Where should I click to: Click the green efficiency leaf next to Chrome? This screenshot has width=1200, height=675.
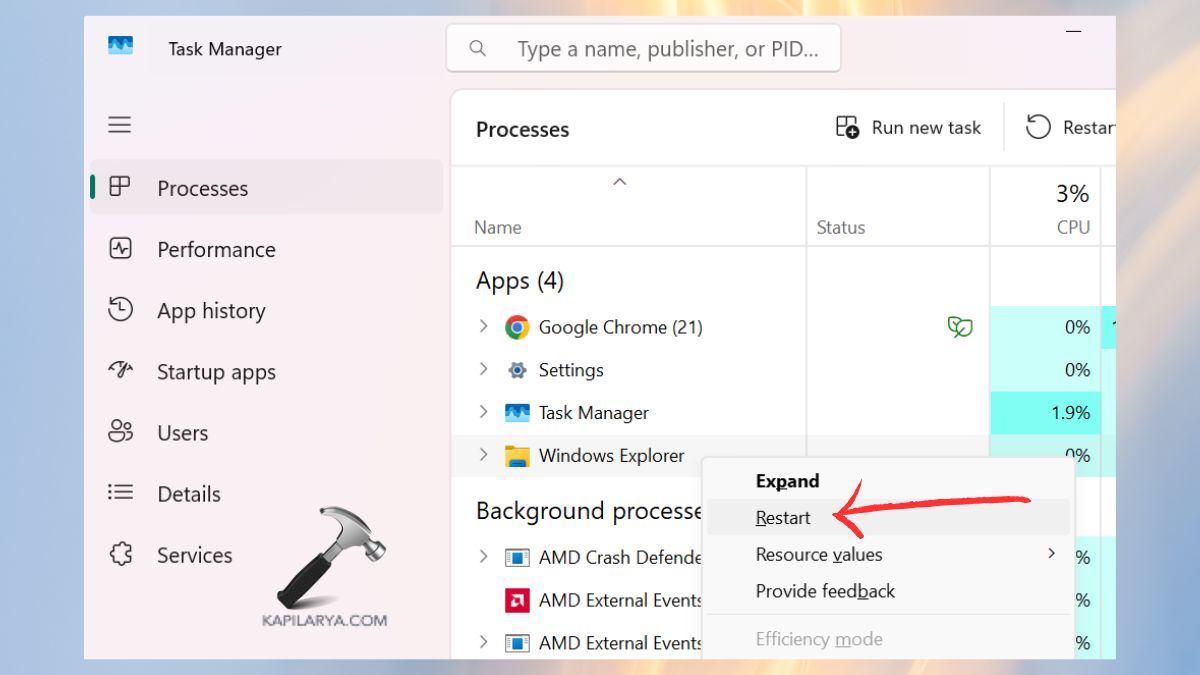pos(960,327)
